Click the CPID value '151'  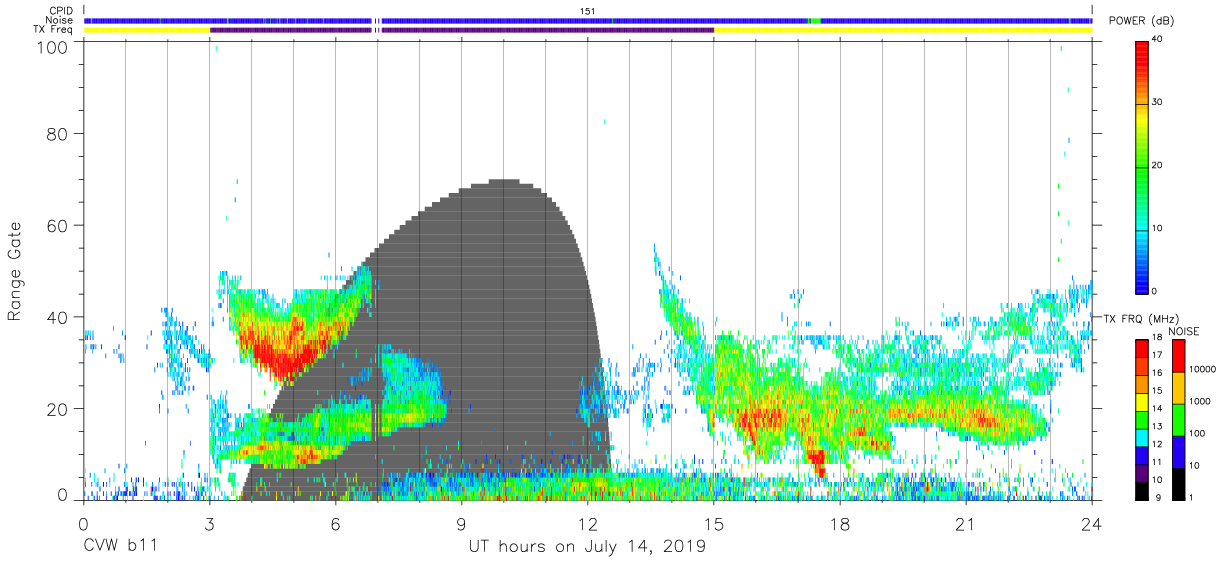tap(588, 11)
